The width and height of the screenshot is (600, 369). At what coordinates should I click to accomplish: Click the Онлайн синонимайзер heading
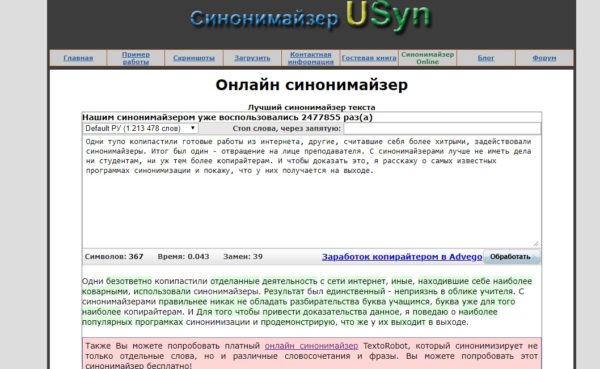click(311, 85)
